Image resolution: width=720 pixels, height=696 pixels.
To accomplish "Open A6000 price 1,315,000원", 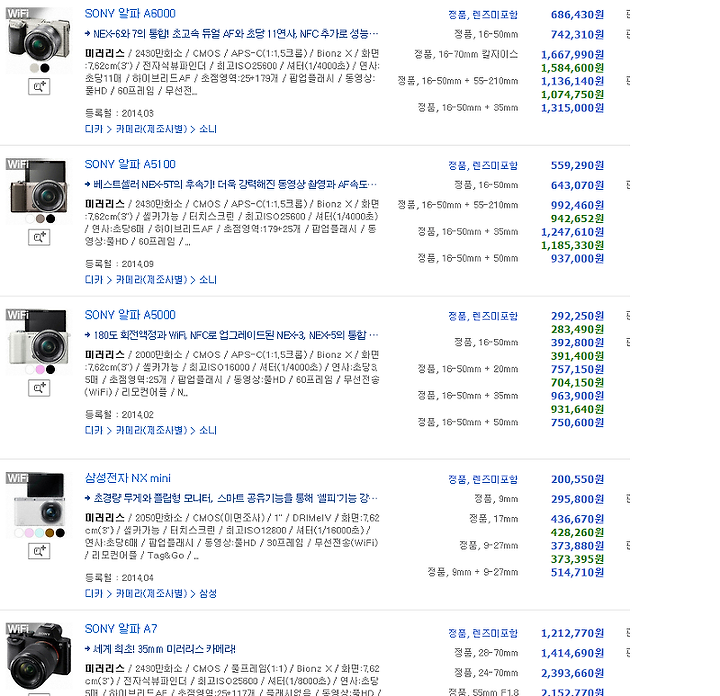I will (573, 108).
